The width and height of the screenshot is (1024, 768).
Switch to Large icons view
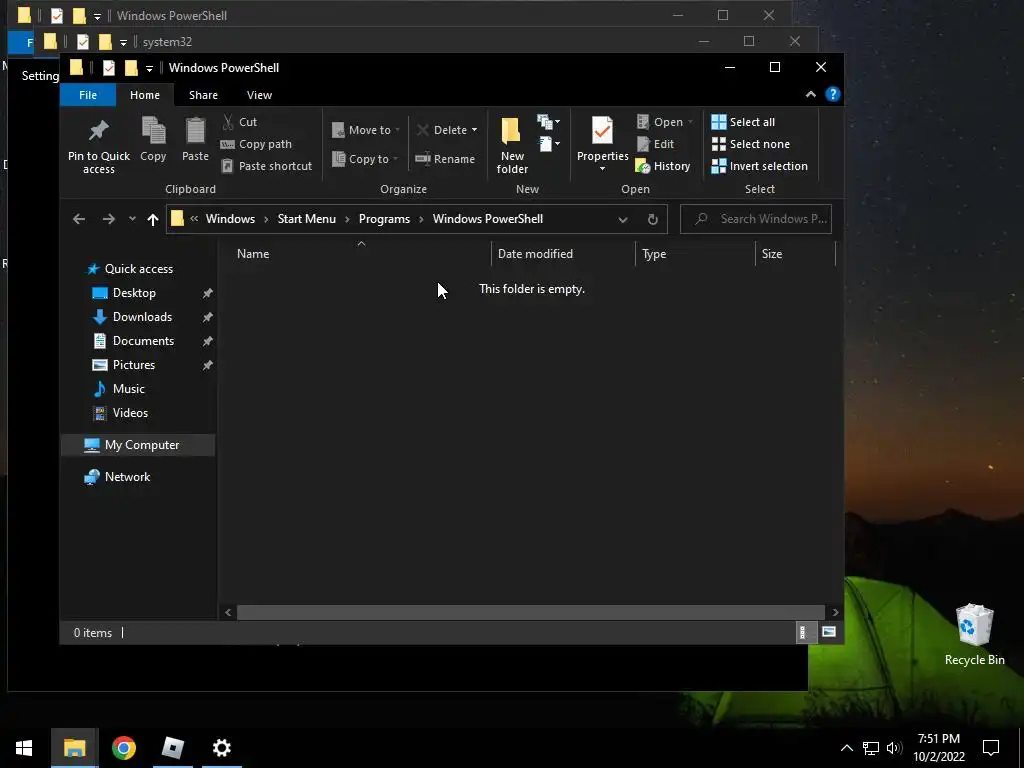click(x=829, y=632)
